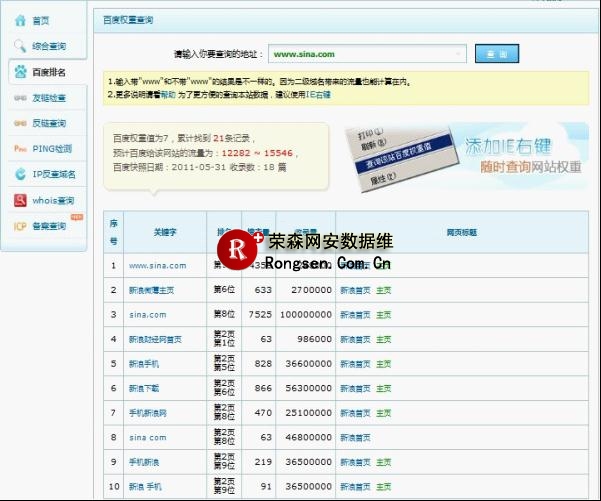Select the 综合查询 magnifier icon
The image size is (601, 501).
[x=20, y=46]
